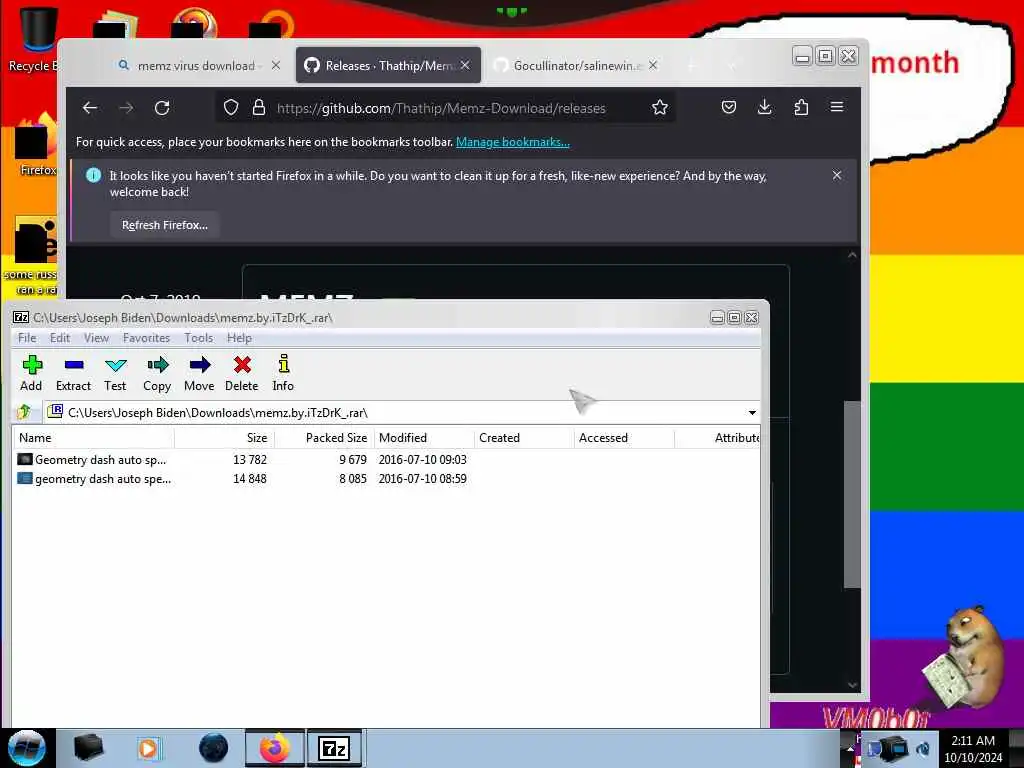Sort by the Packed Size column header

pos(325,438)
